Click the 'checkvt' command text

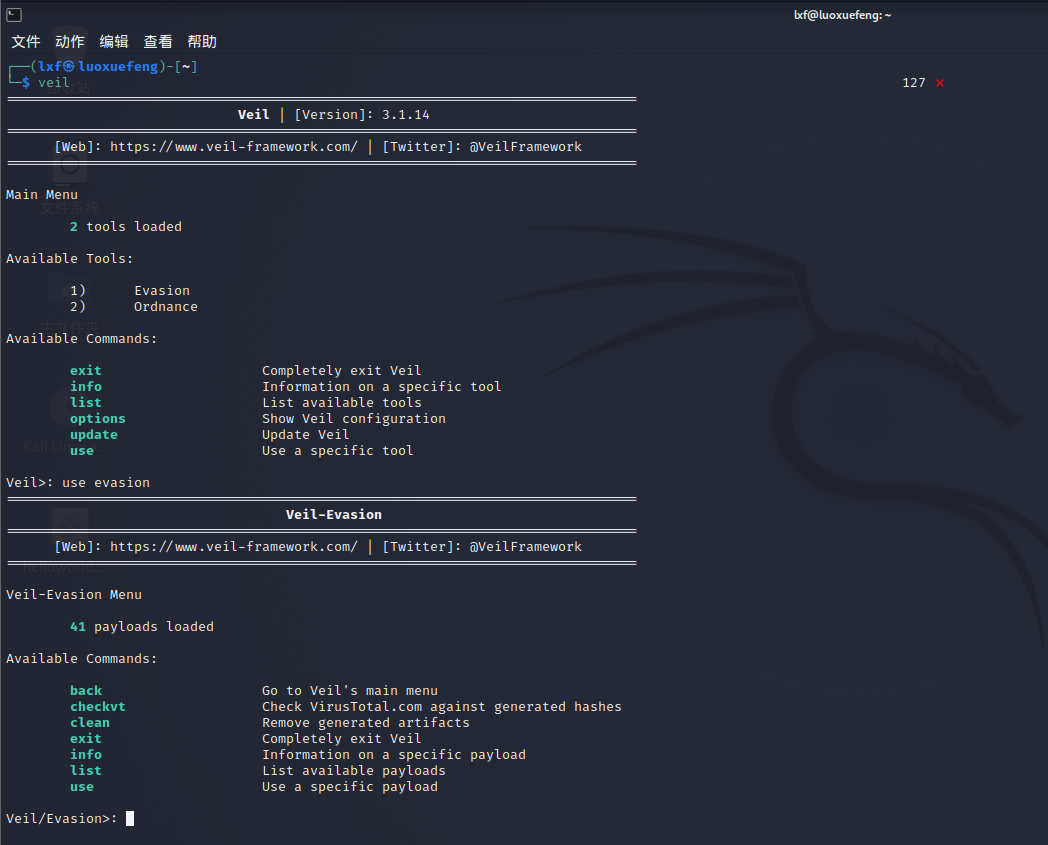click(x=98, y=707)
